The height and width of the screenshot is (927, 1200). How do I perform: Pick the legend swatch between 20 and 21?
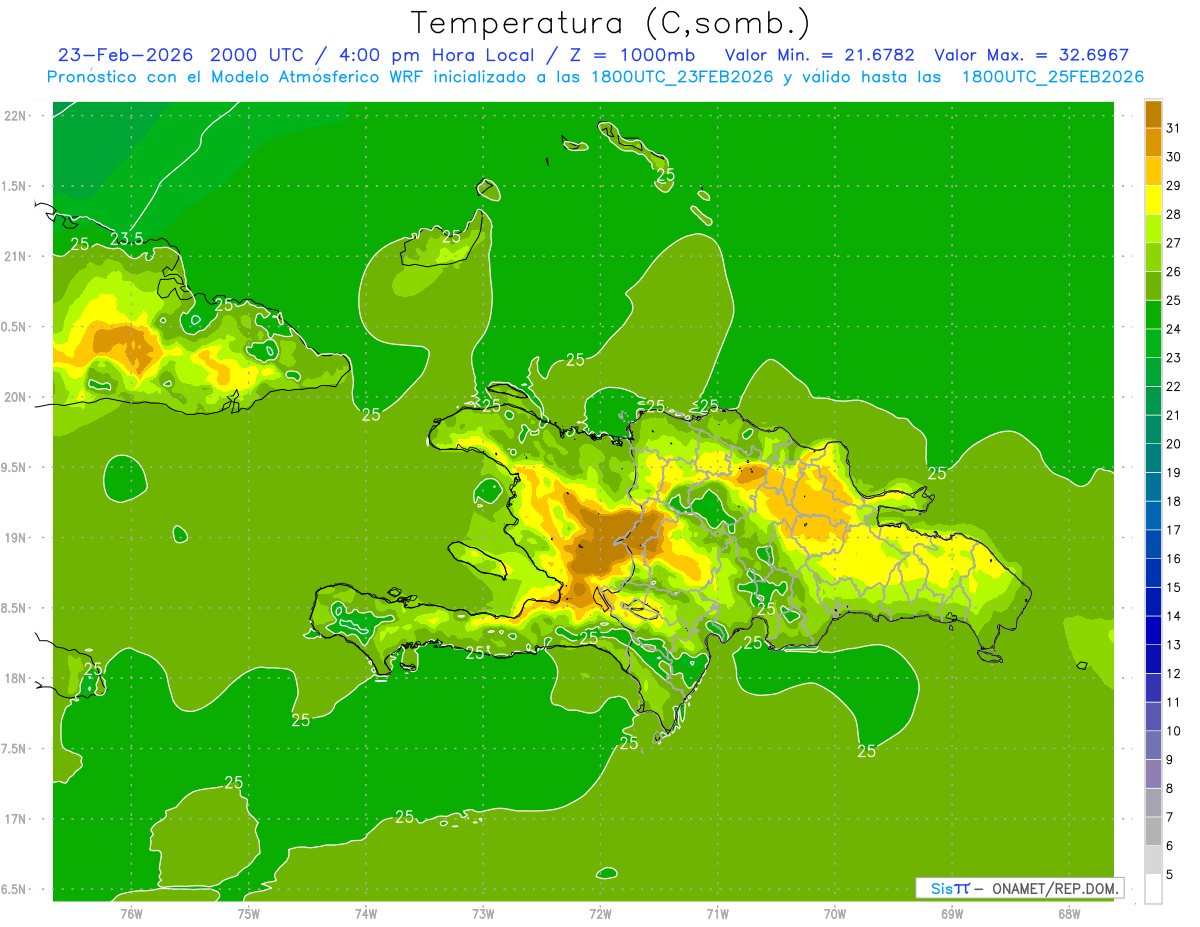pos(1153,430)
